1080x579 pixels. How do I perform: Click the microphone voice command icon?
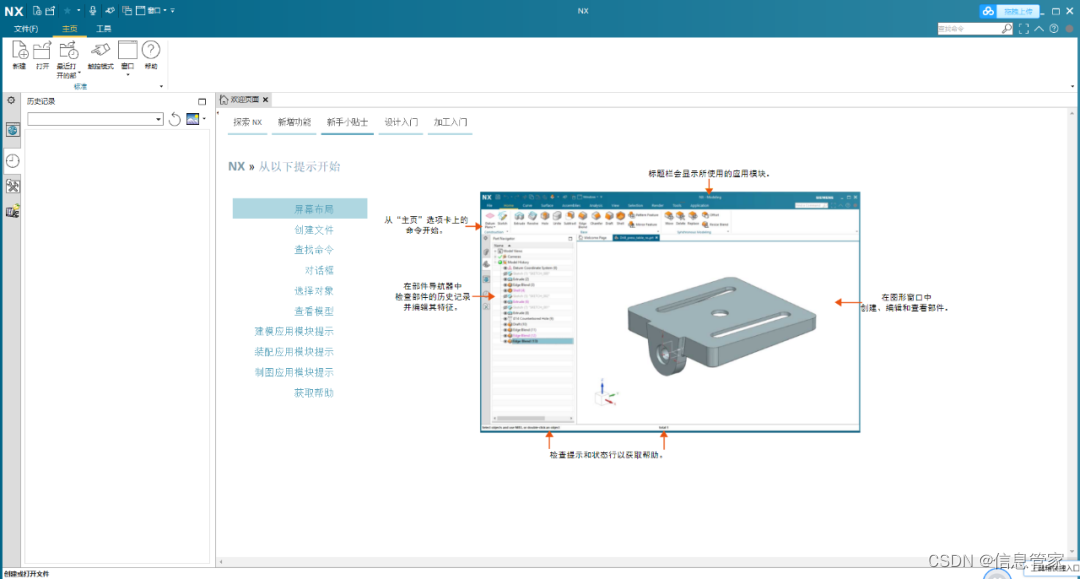pos(92,10)
